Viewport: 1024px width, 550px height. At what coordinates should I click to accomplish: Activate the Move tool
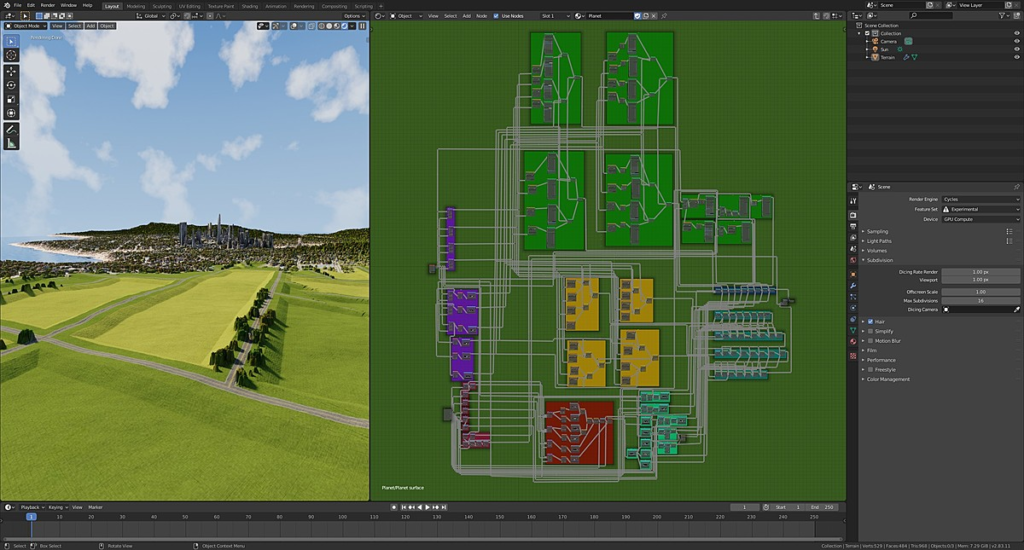(11, 71)
